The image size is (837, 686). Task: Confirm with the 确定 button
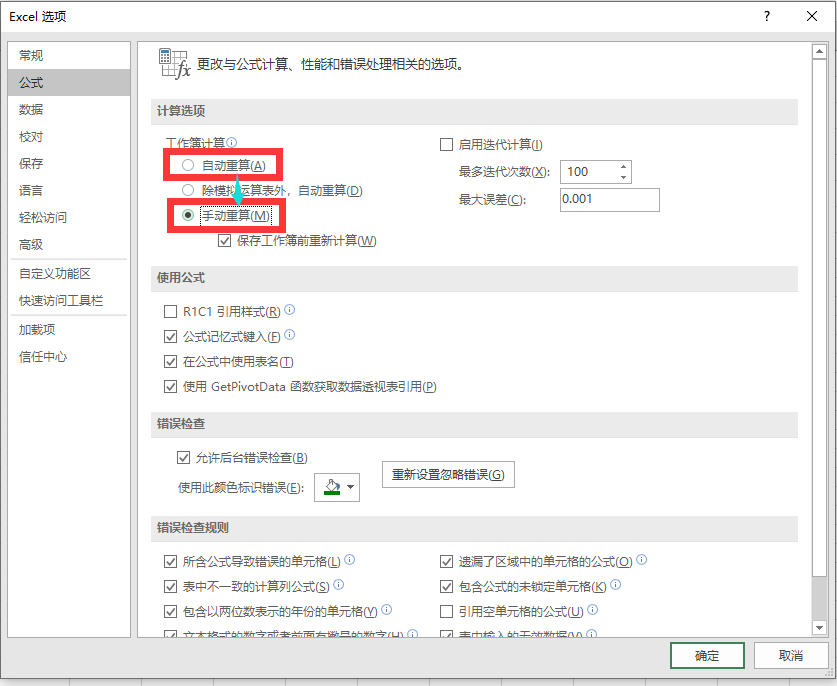click(x=707, y=655)
